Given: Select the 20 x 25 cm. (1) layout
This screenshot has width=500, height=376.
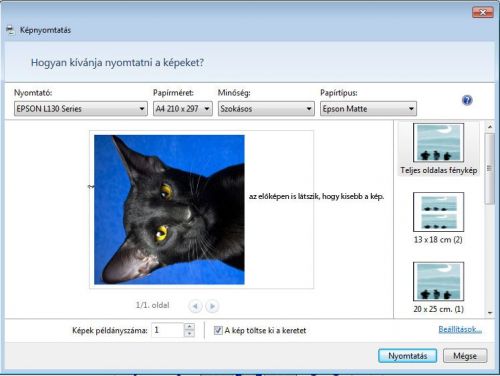Looking at the screenshot, I should pos(438,288).
